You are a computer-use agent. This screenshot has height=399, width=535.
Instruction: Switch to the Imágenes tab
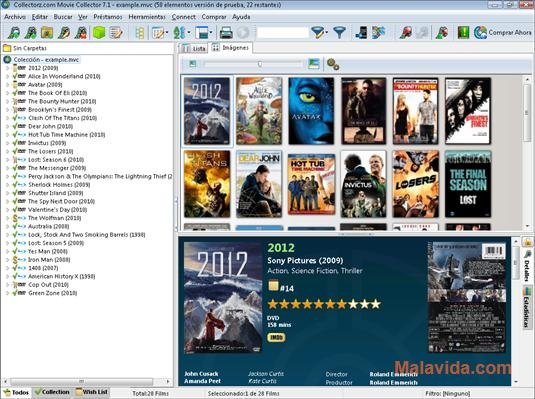[231, 48]
